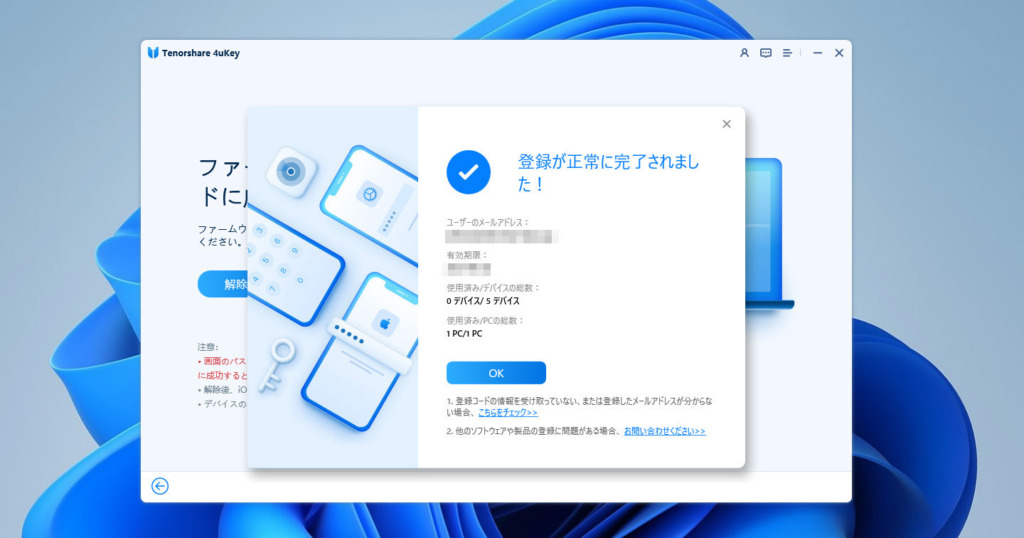Open the こちらをチェック>> link
The height and width of the screenshot is (538, 1024).
[x=508, y=413]
